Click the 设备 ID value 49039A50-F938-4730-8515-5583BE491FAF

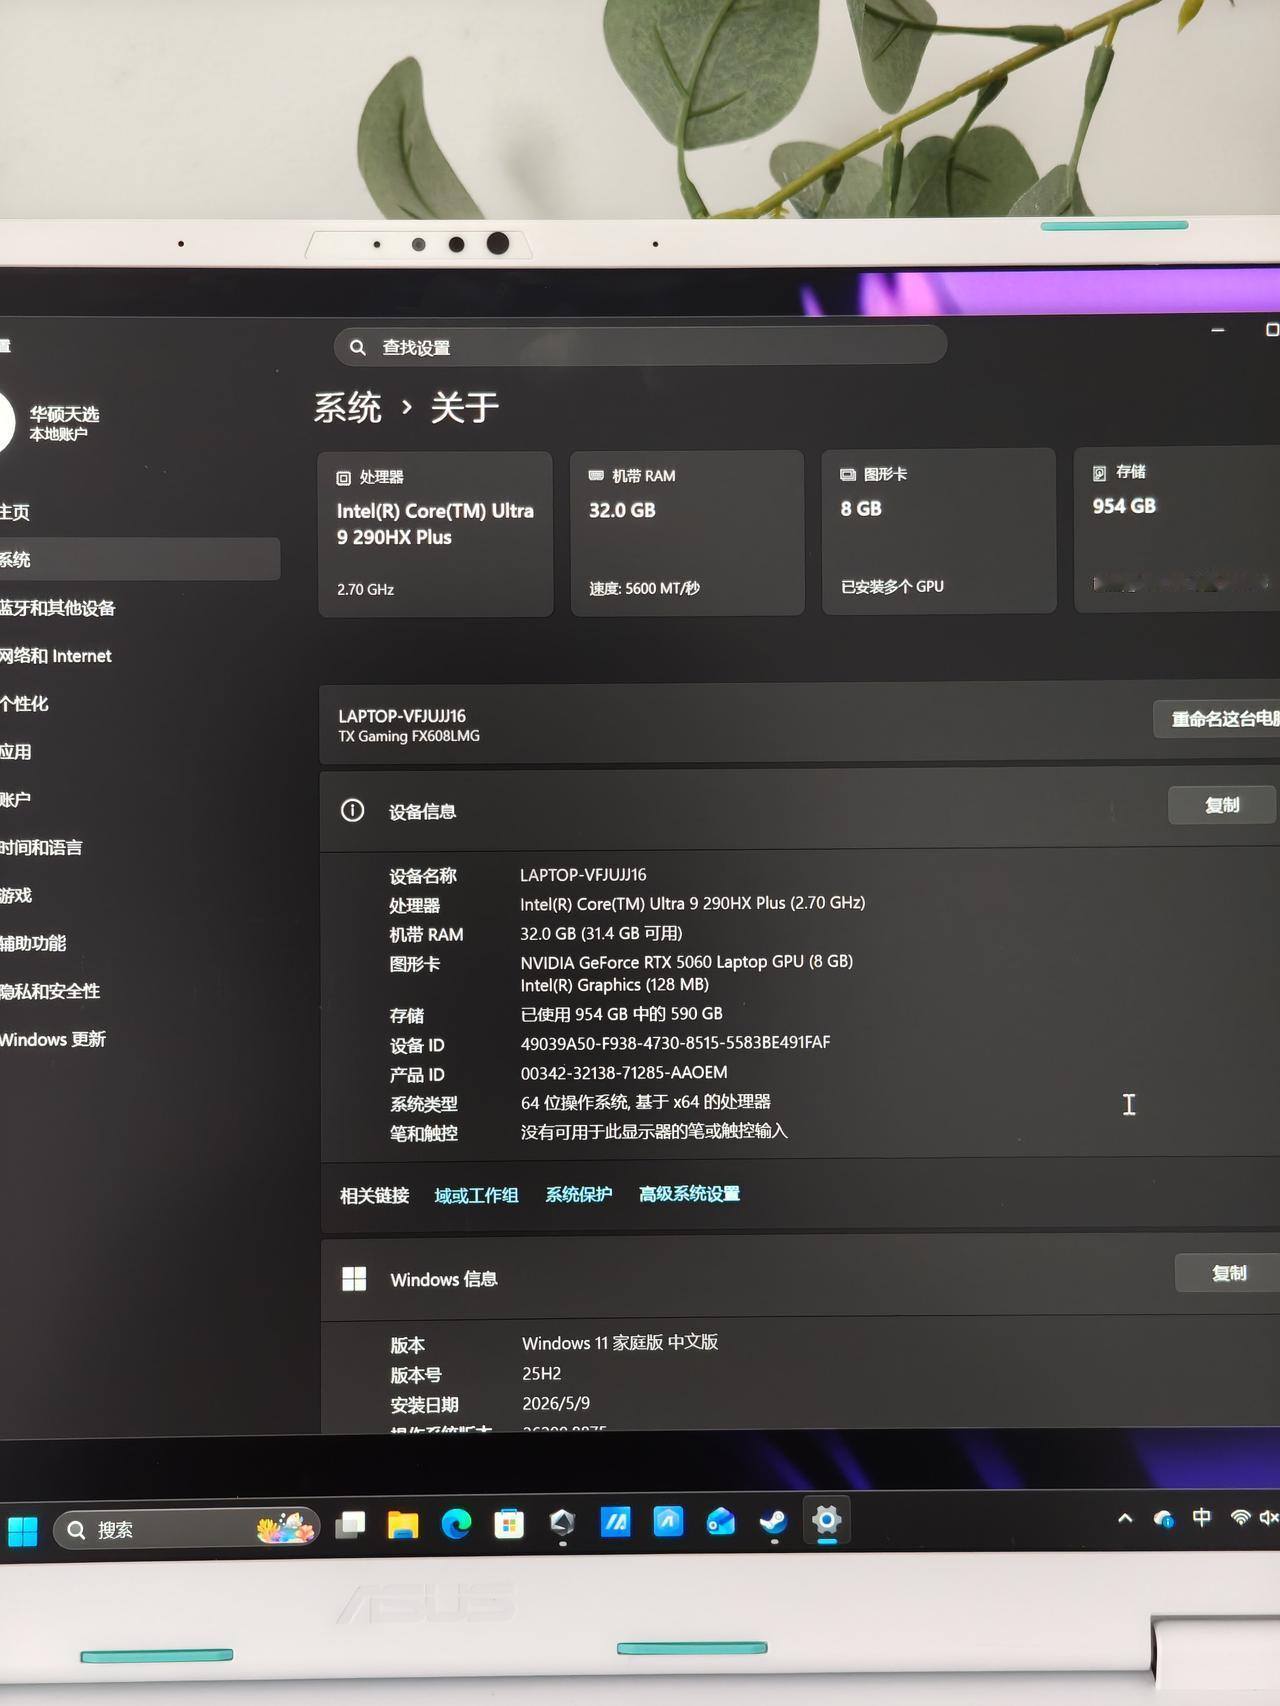[675, 1042]
